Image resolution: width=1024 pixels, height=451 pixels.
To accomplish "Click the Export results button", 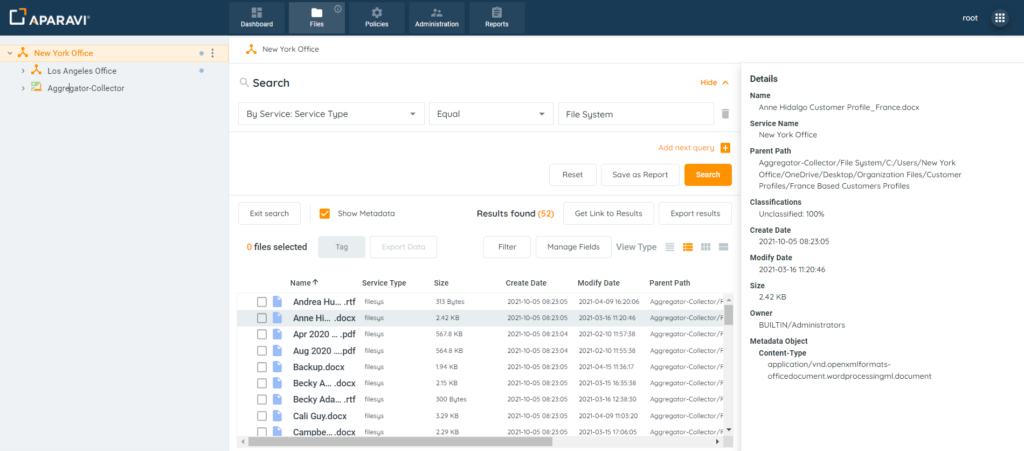I will coord(695,213).
